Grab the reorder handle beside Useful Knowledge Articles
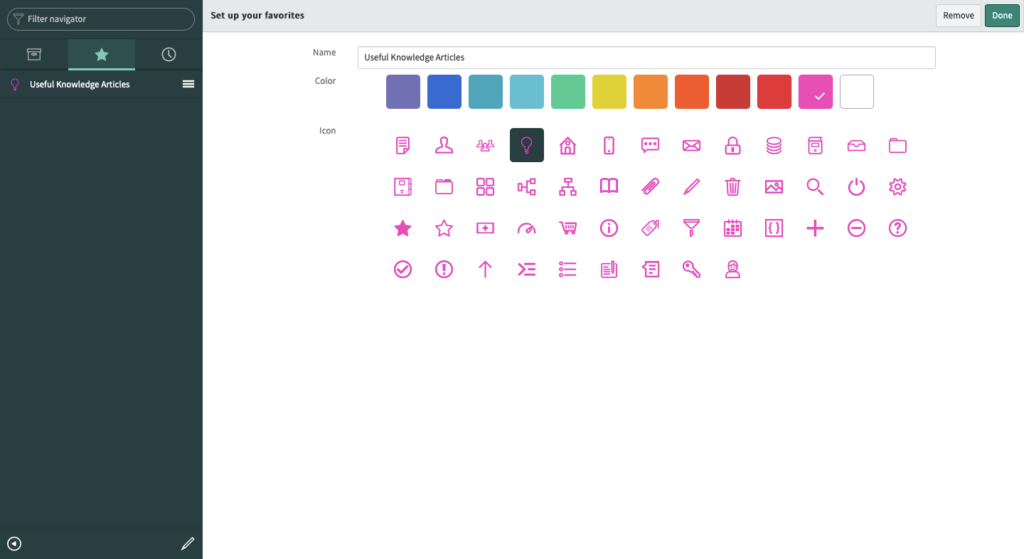 tap(188, 84)
